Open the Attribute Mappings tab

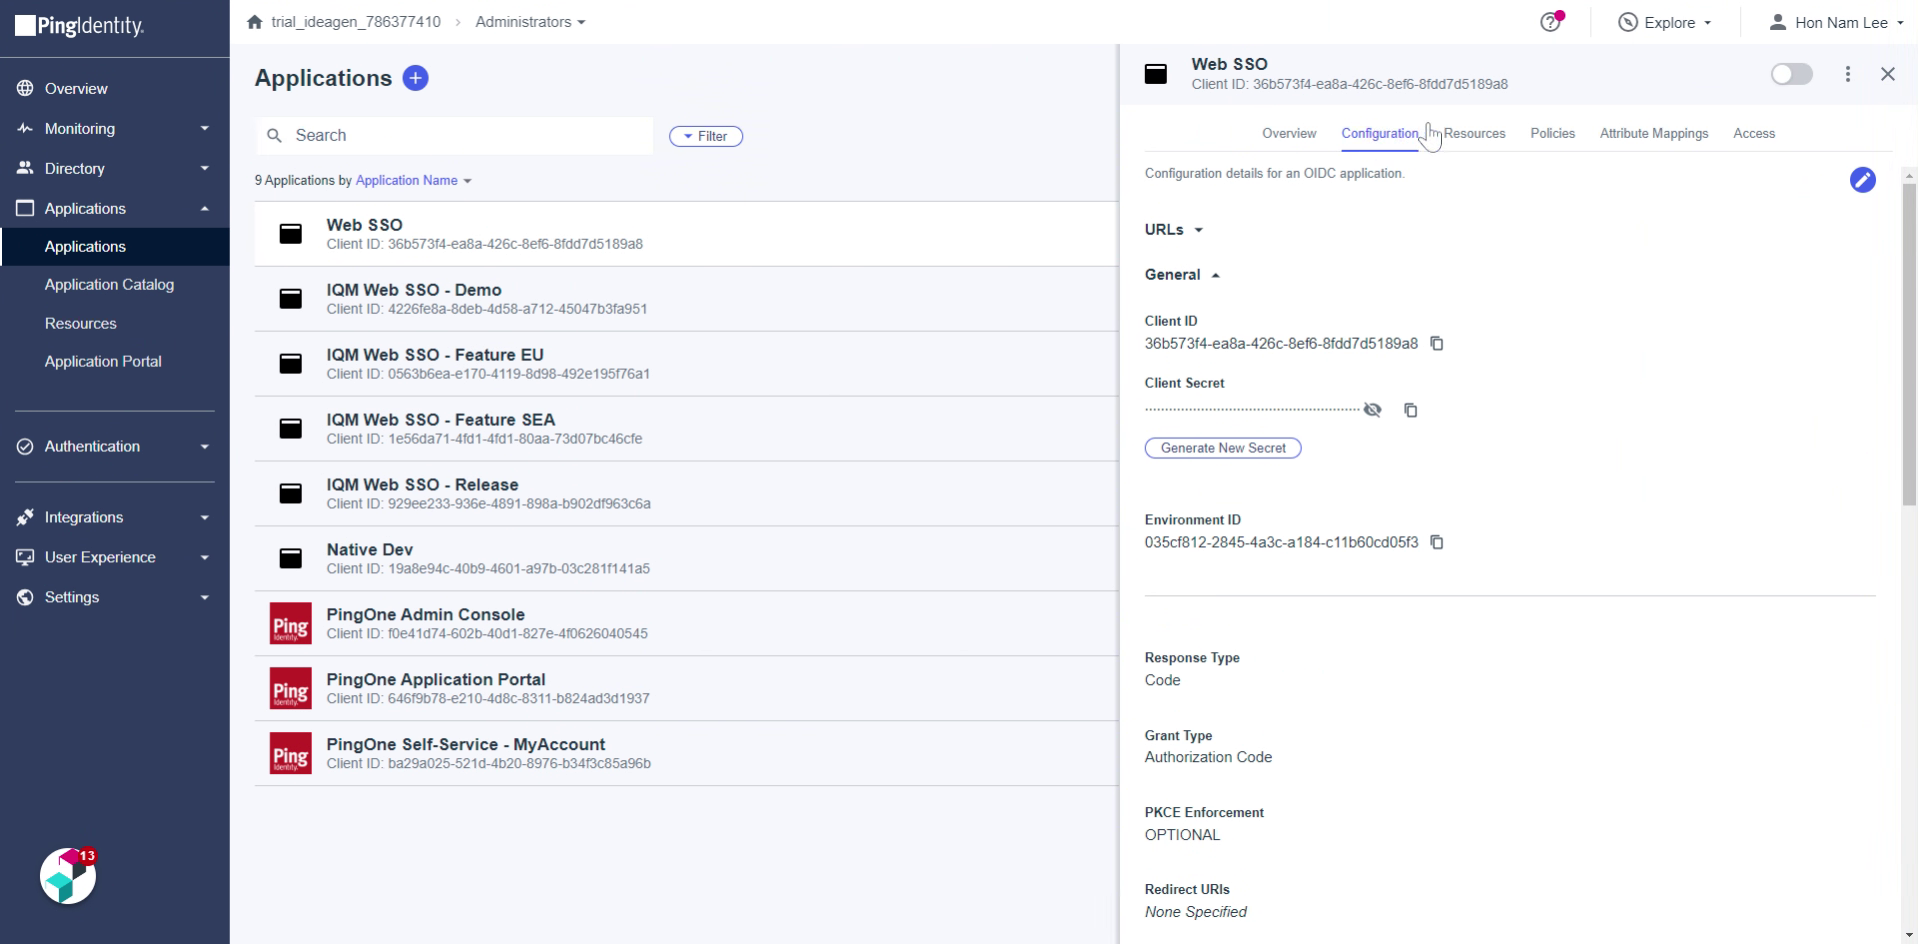coord(1654,133)
